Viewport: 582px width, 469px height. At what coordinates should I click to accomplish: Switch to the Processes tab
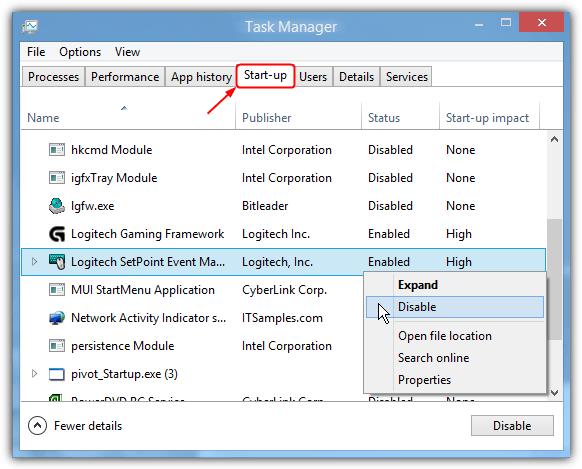click(53, 77)
